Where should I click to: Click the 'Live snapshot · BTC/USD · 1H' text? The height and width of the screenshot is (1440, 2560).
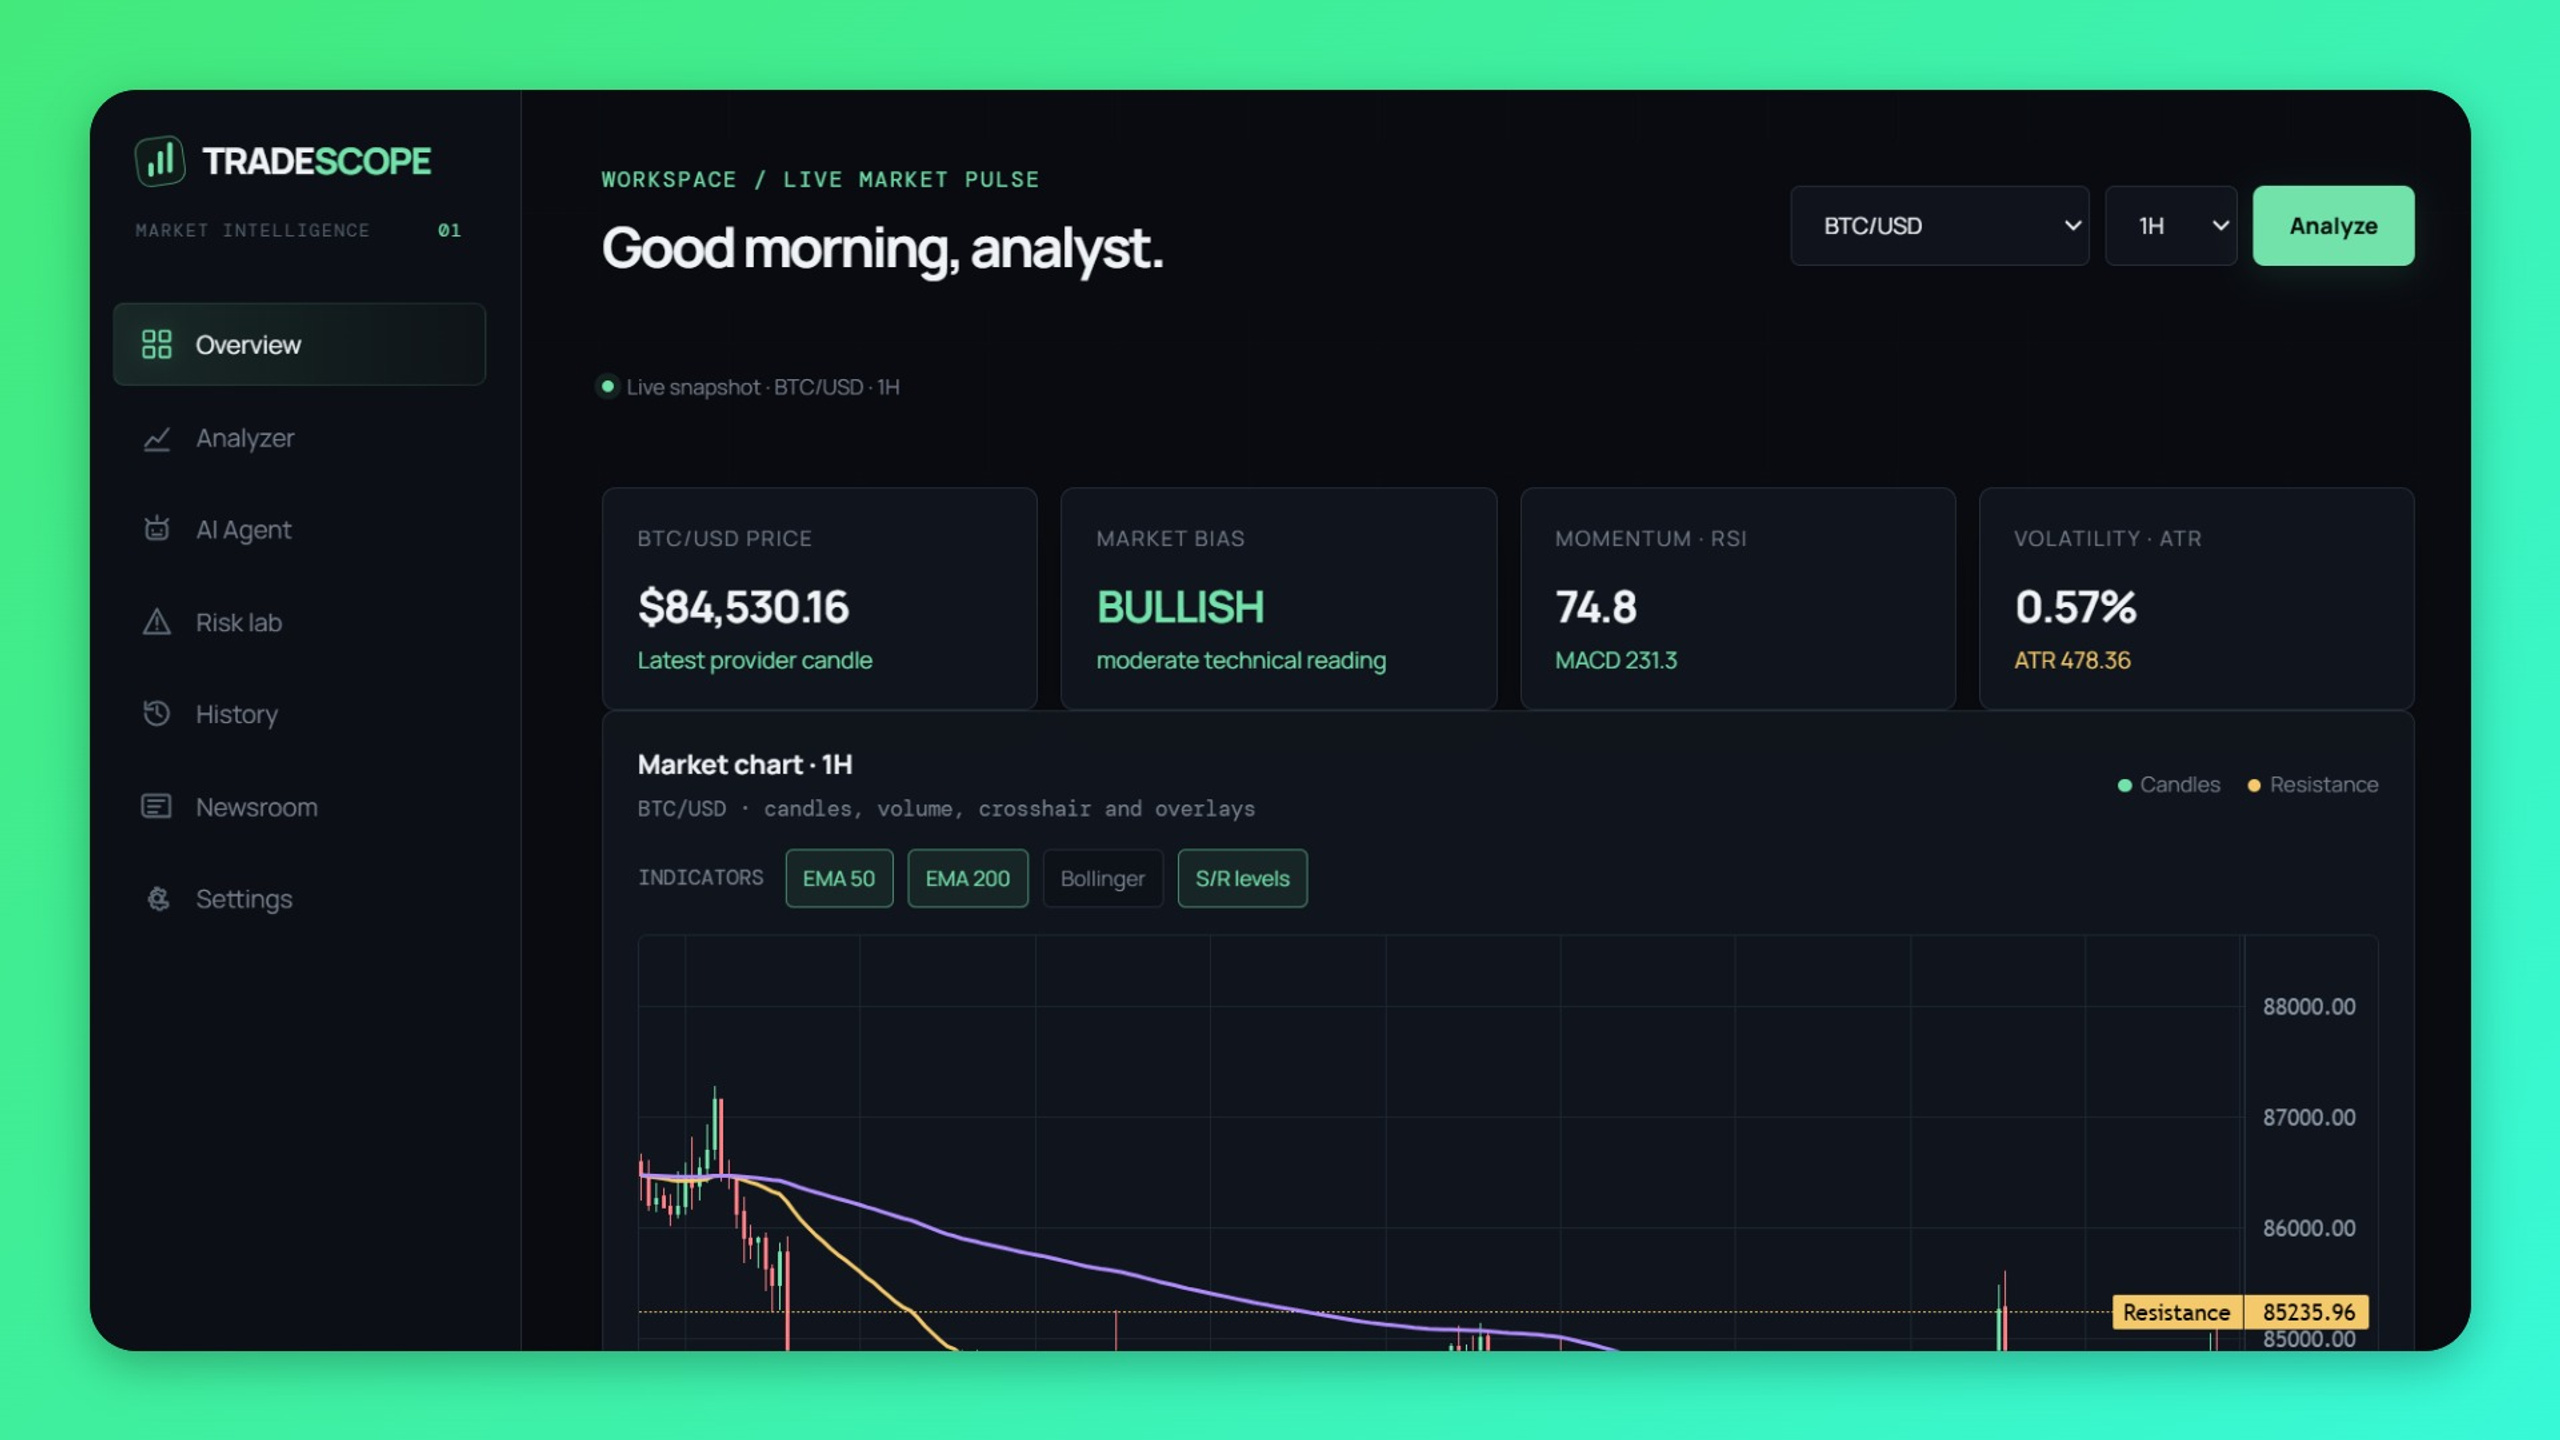coord(763,387)
